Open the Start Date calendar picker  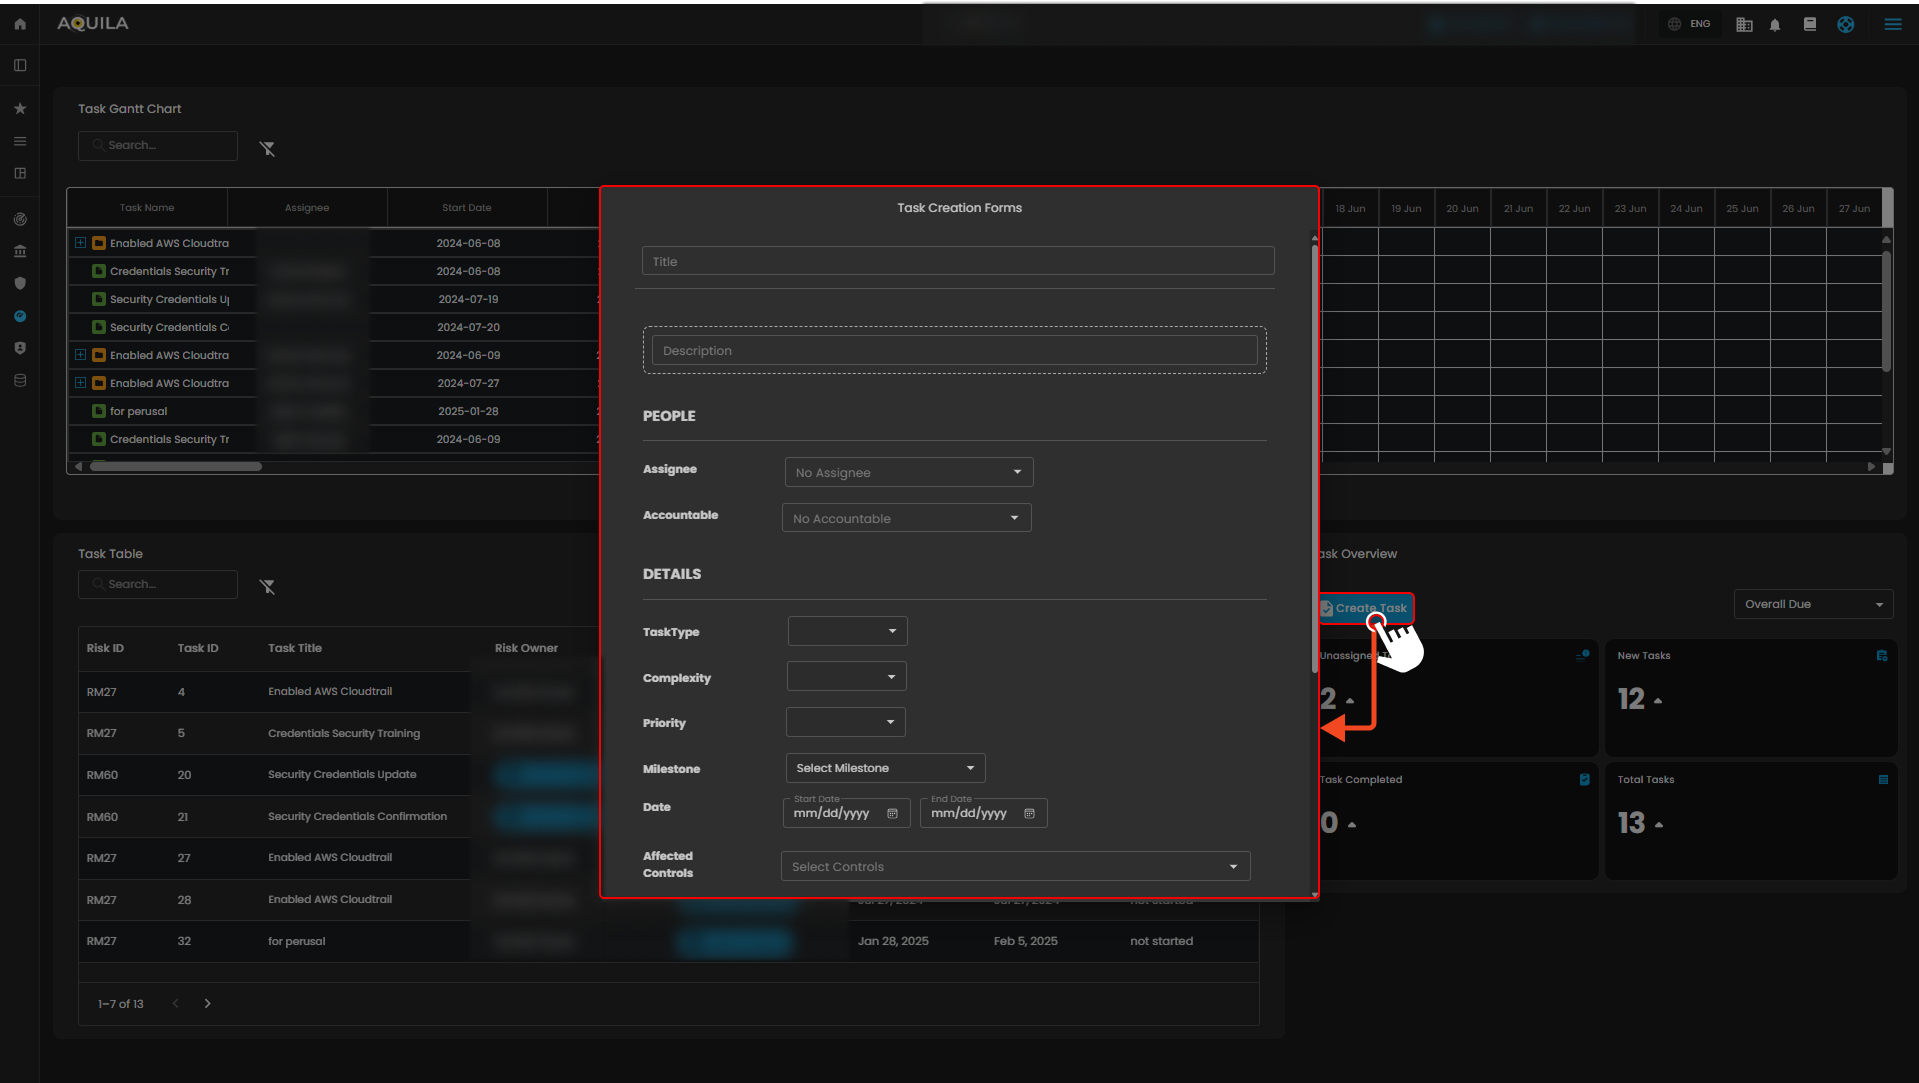[892, 814]
